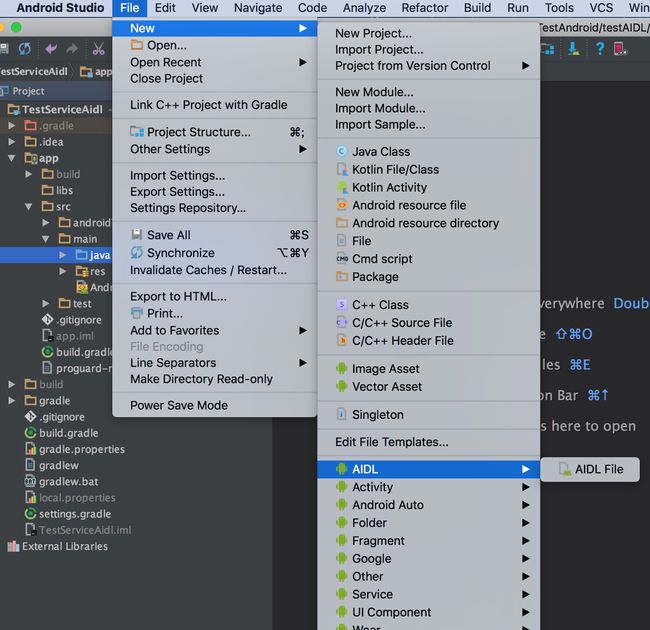Choose C++ Class entry
Image resolution: width=650 pixels, height=630 pixels.
[x=429, y=305]
